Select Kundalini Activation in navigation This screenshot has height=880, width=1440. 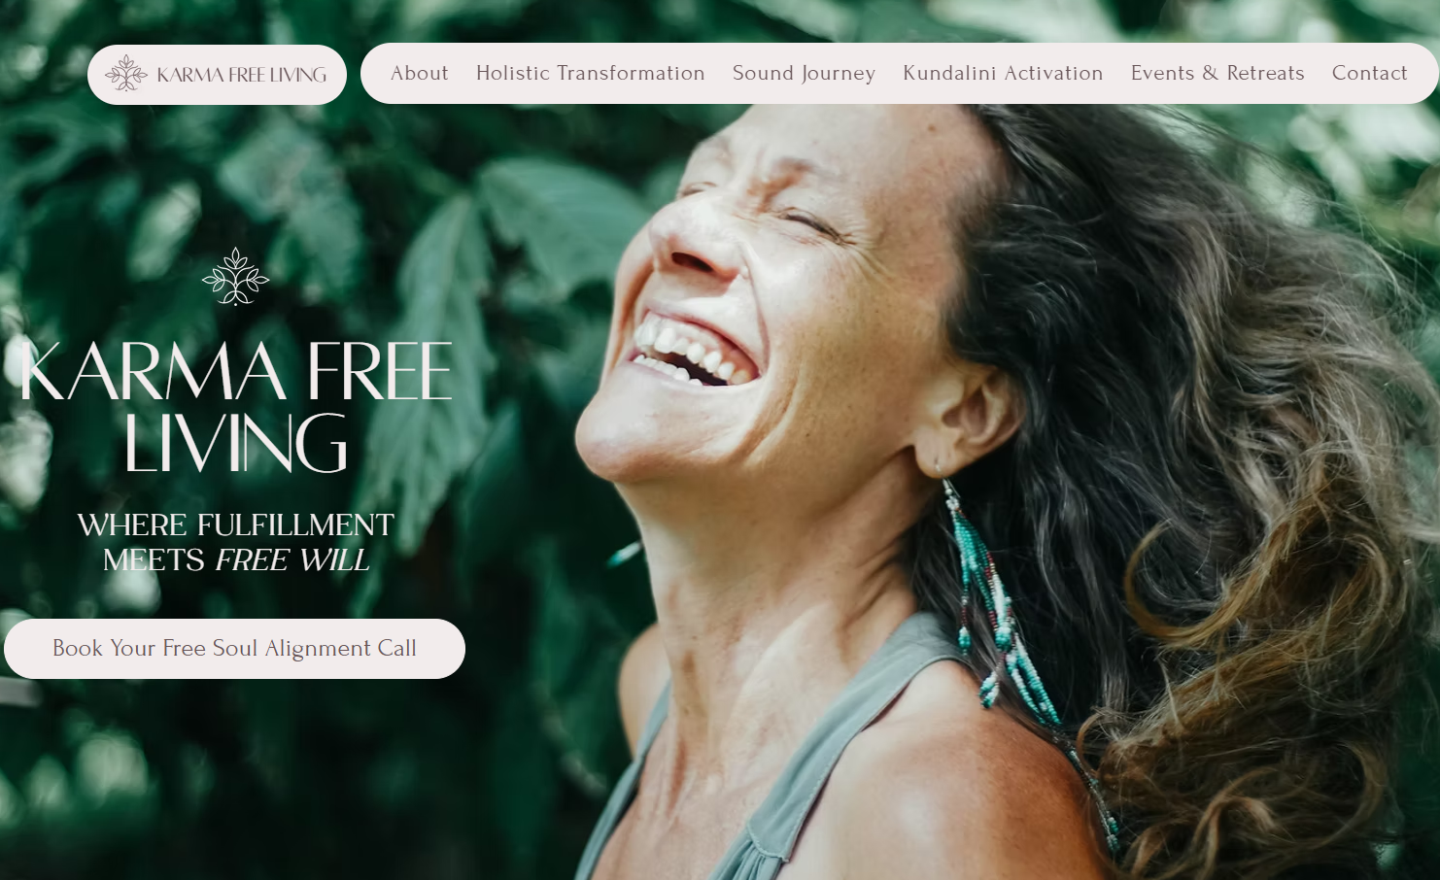1003,73
